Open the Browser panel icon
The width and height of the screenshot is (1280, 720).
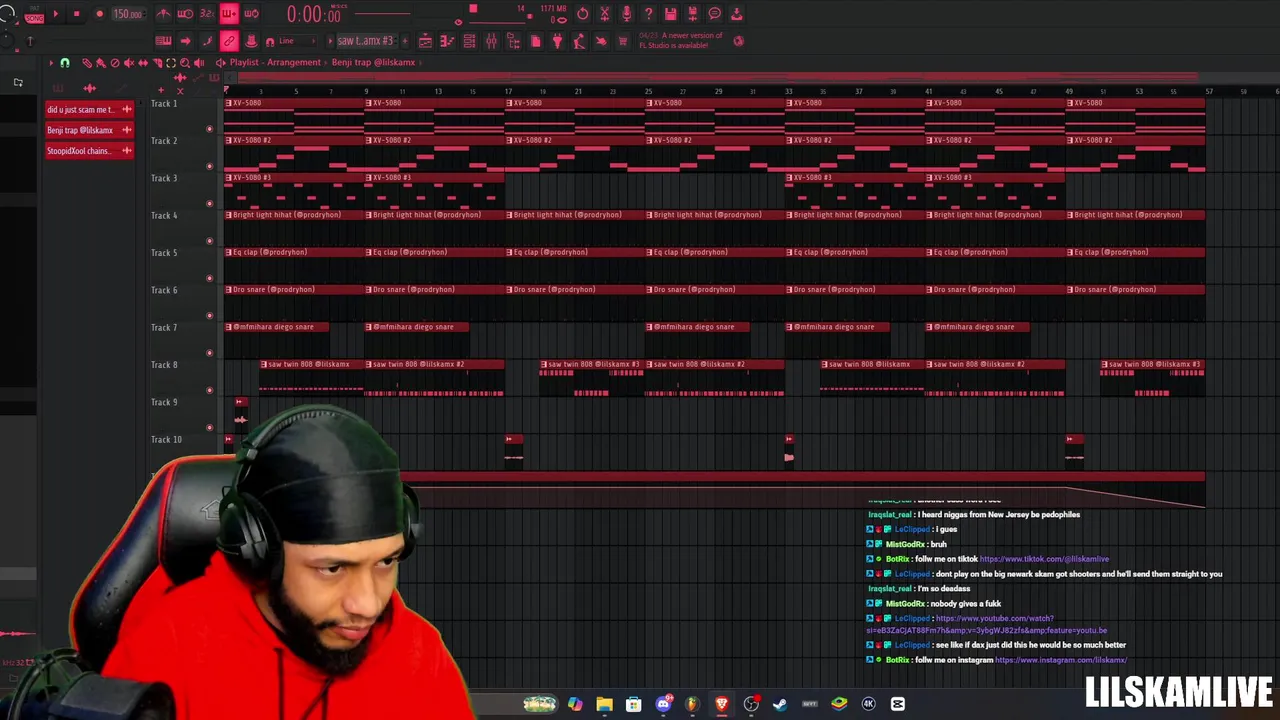513,41
